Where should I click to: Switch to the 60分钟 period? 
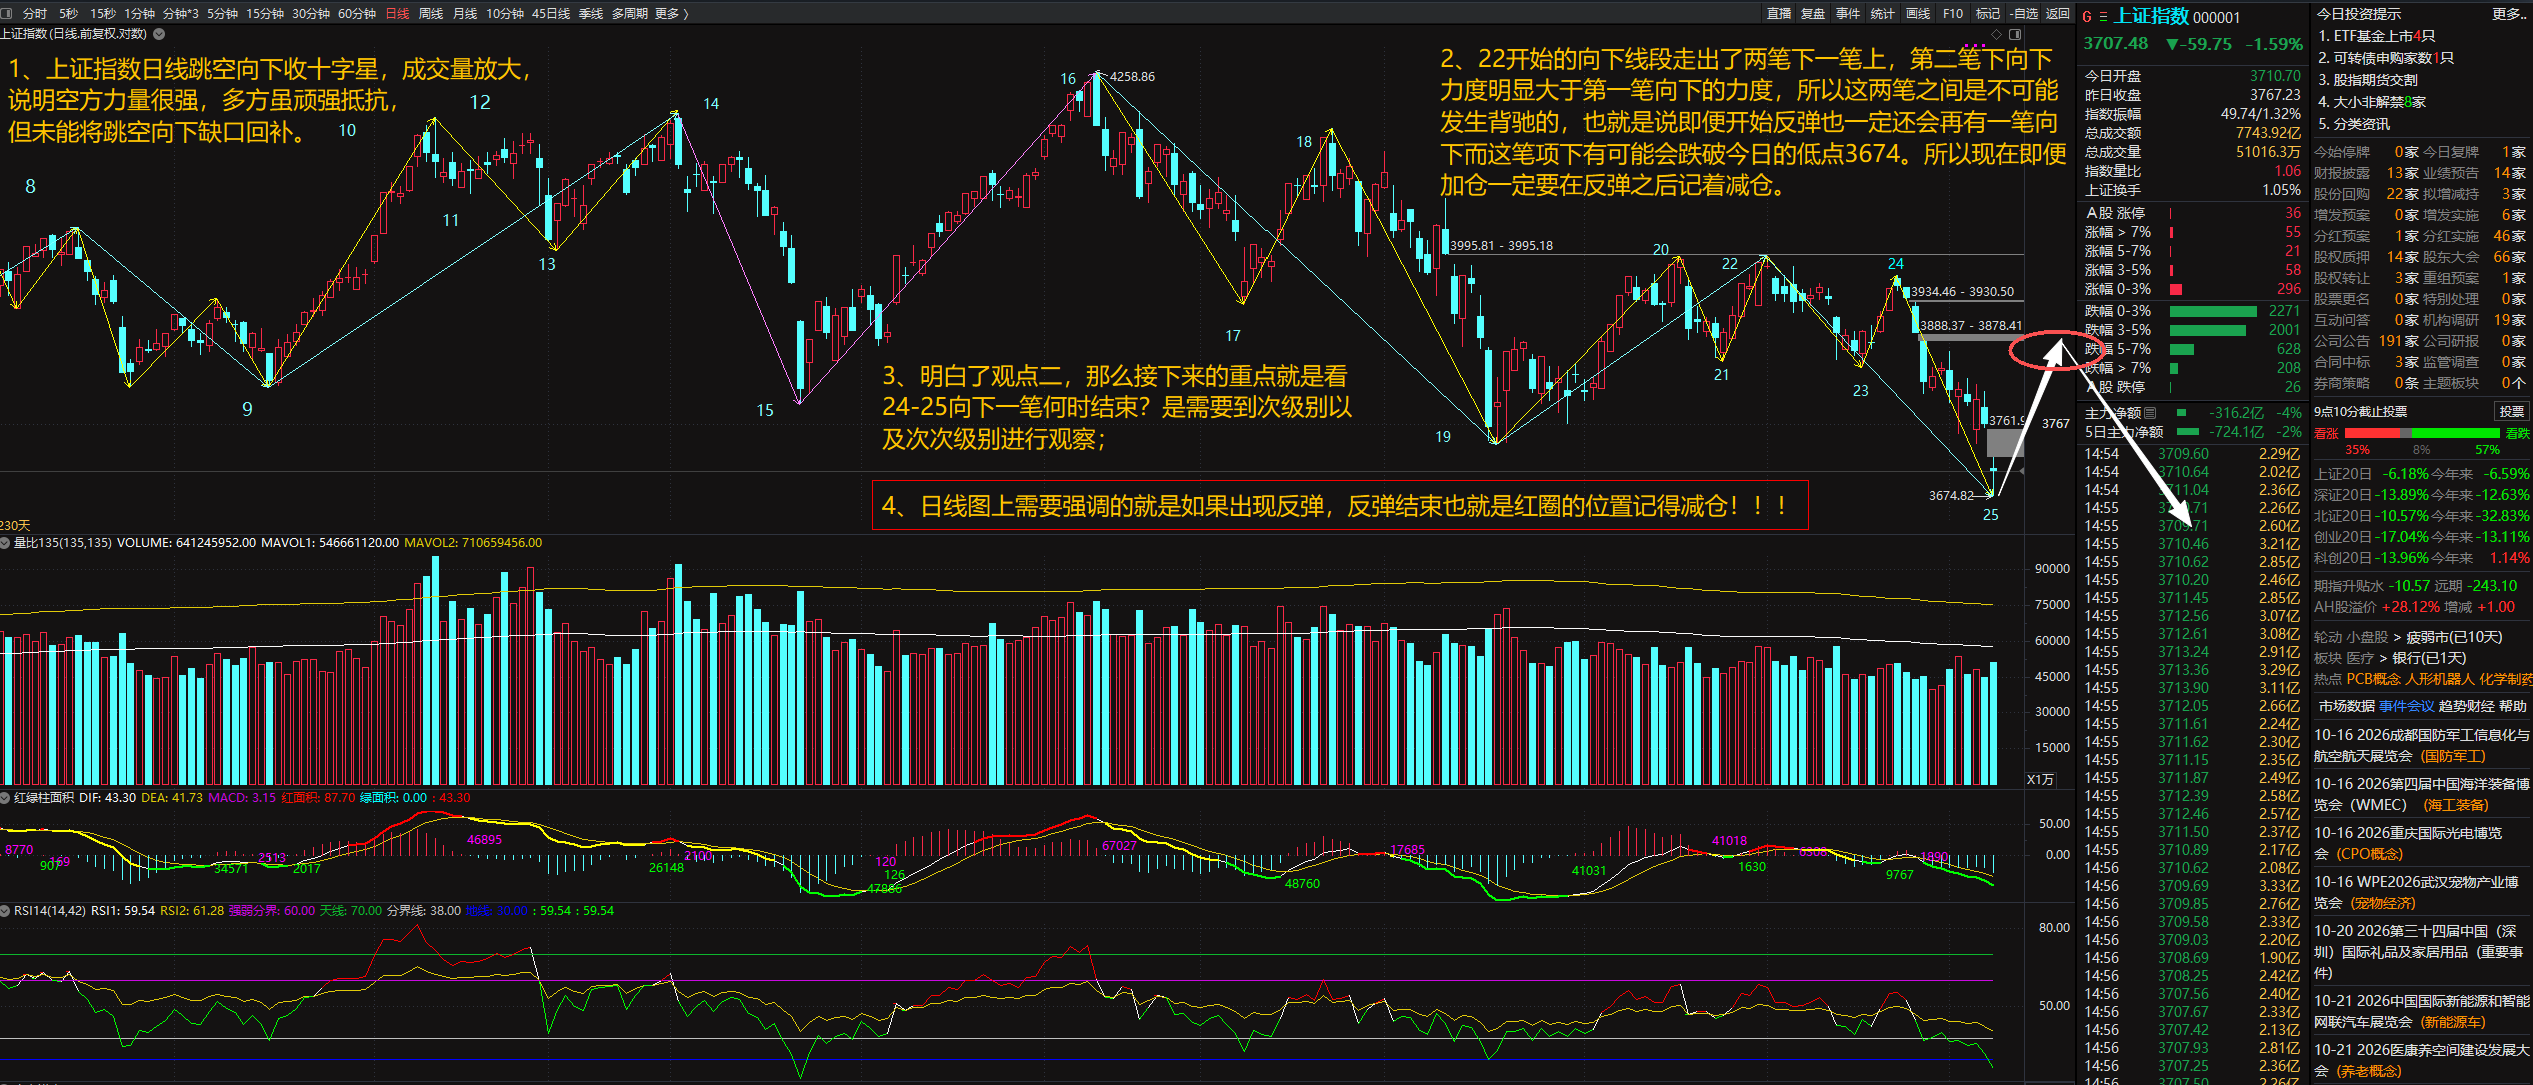point(357,13)
